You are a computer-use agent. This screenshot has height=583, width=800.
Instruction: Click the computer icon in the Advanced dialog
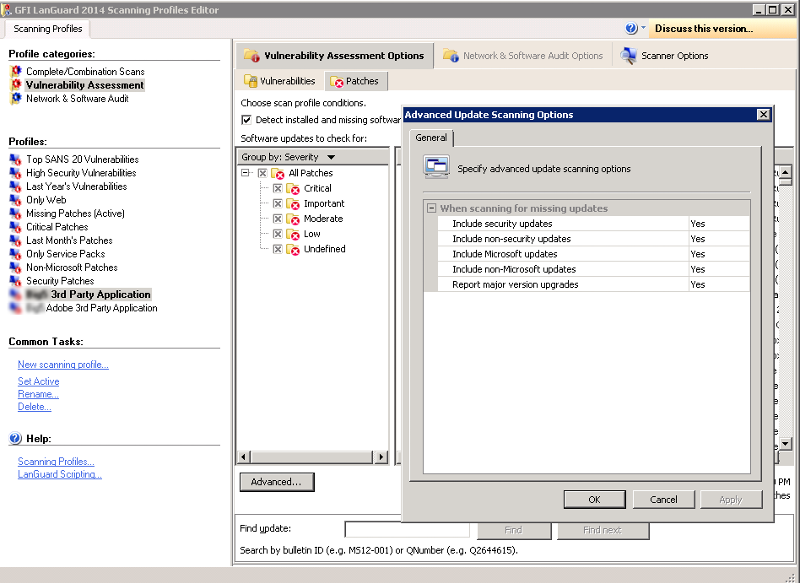[437, 167]
